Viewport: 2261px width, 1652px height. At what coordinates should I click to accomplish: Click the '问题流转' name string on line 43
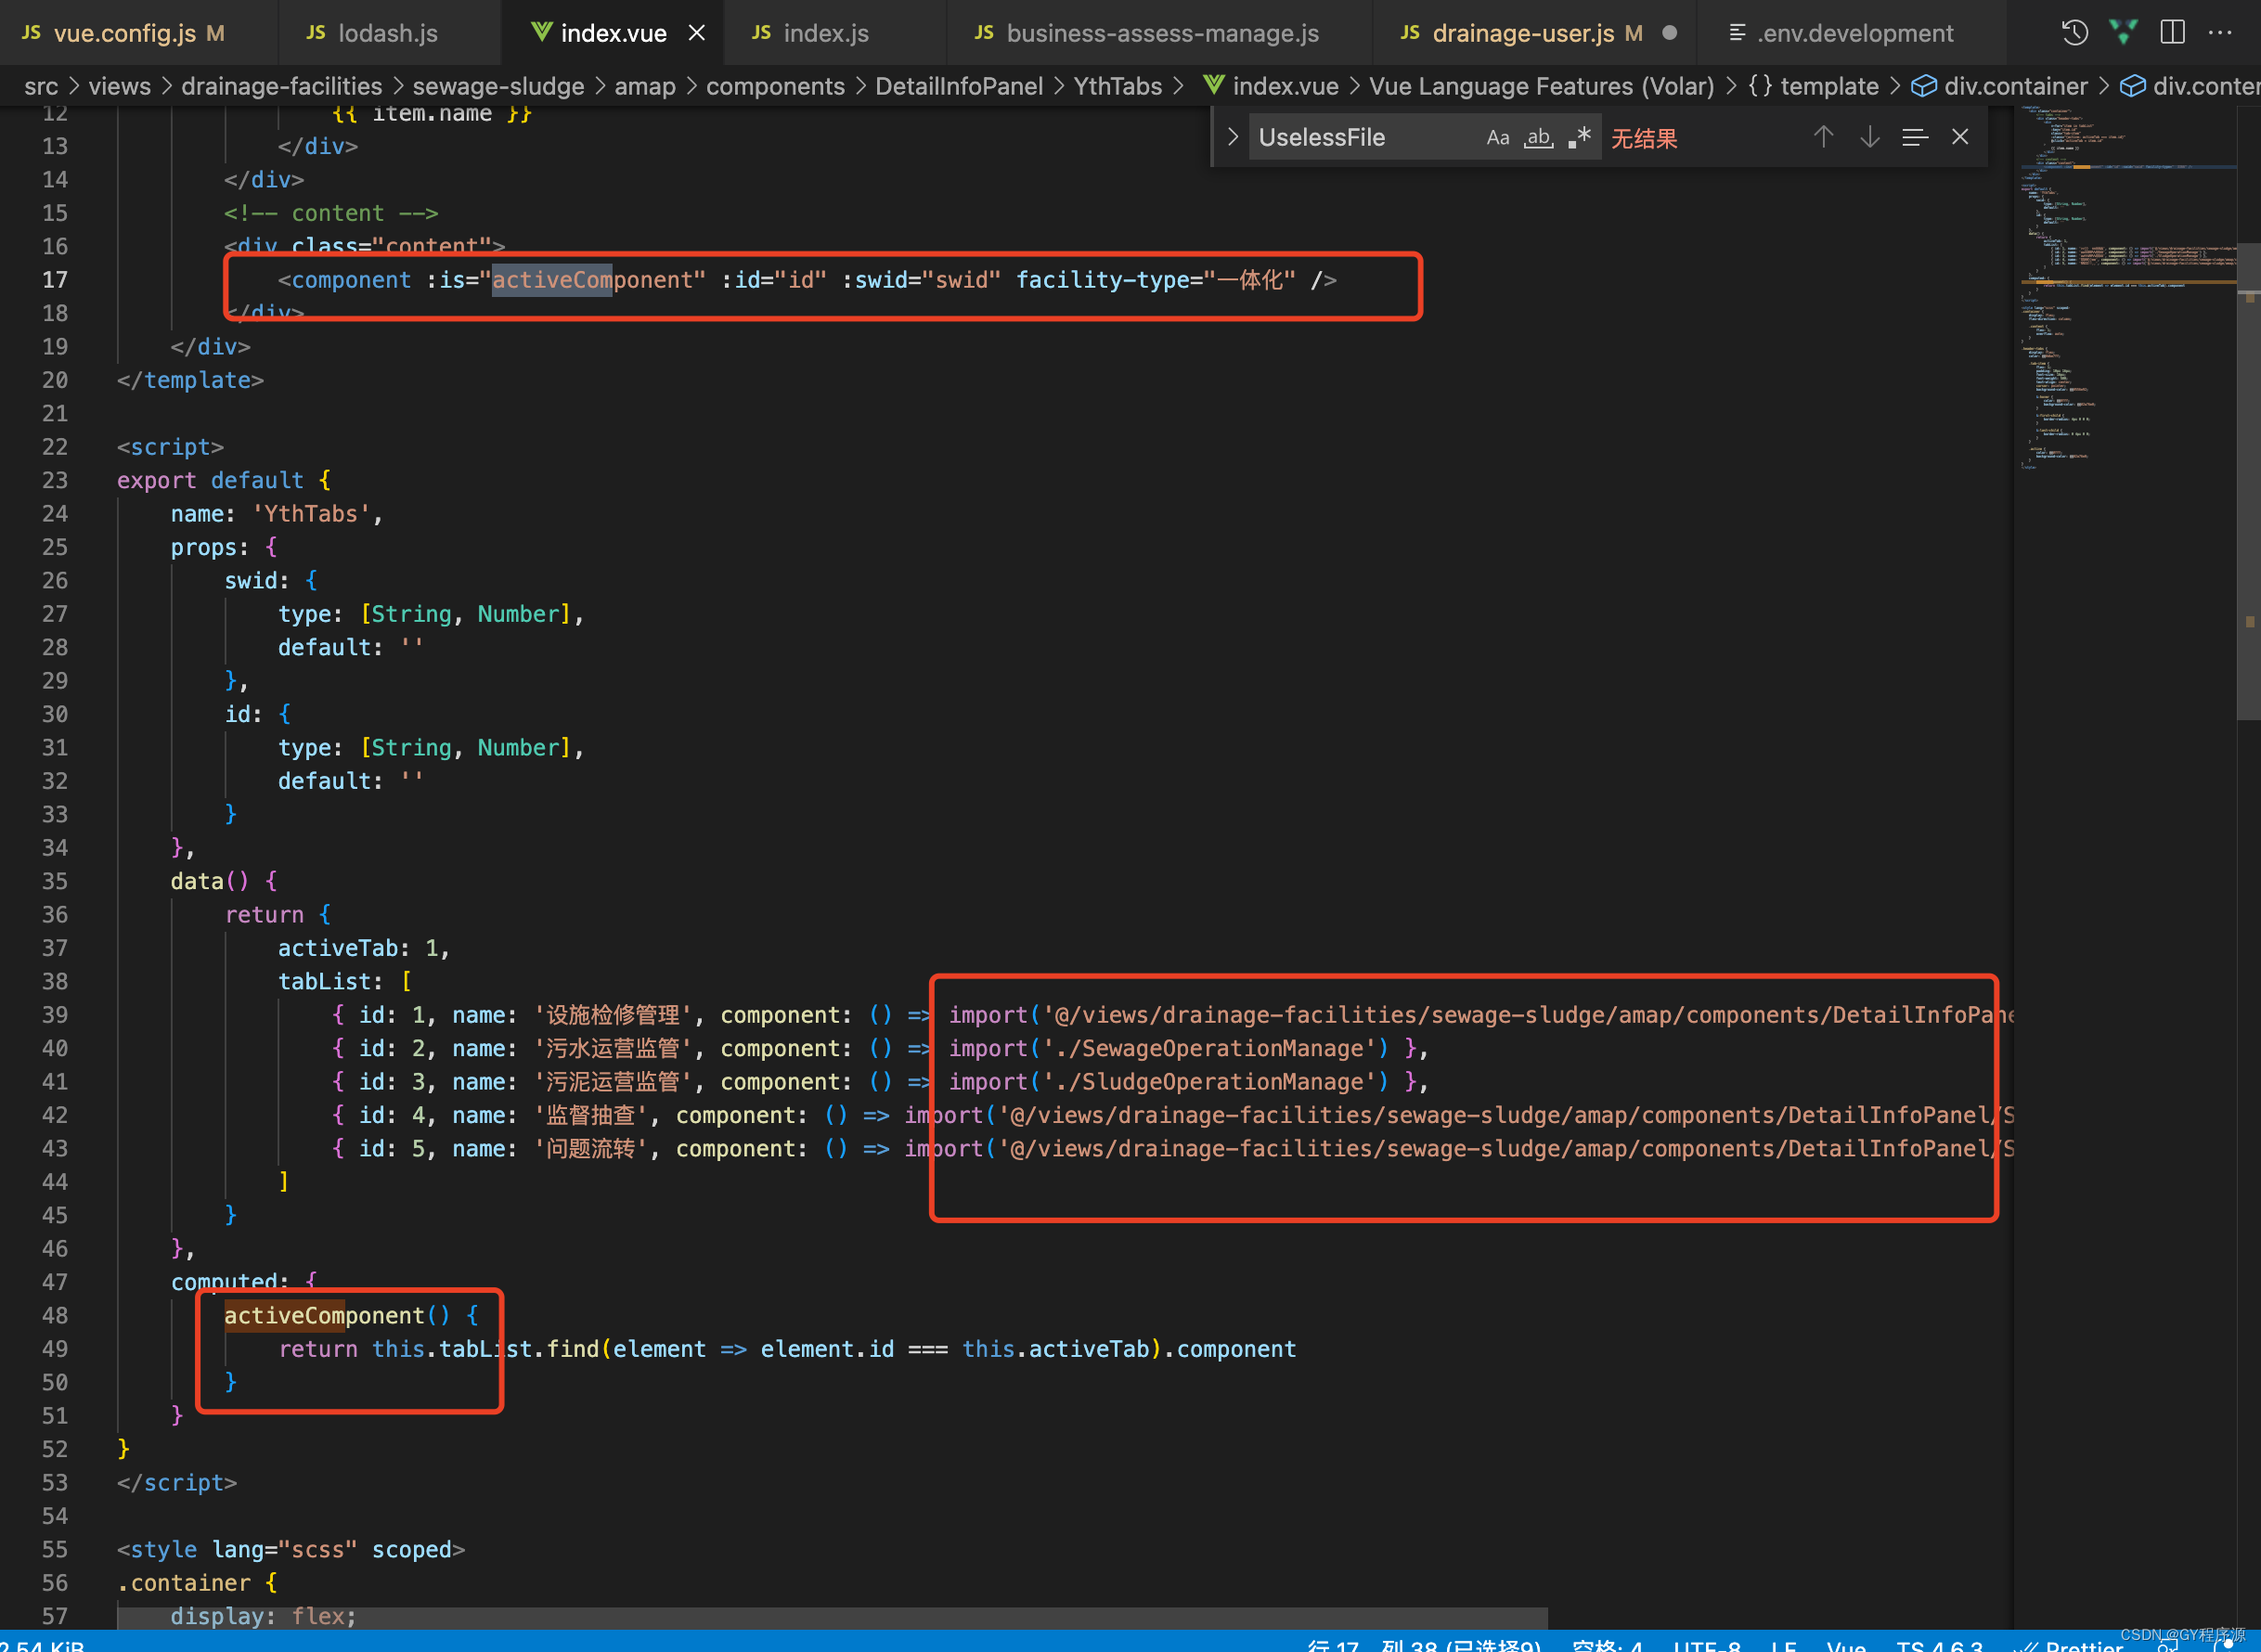pyautogui.click(x=591, y=1149)
